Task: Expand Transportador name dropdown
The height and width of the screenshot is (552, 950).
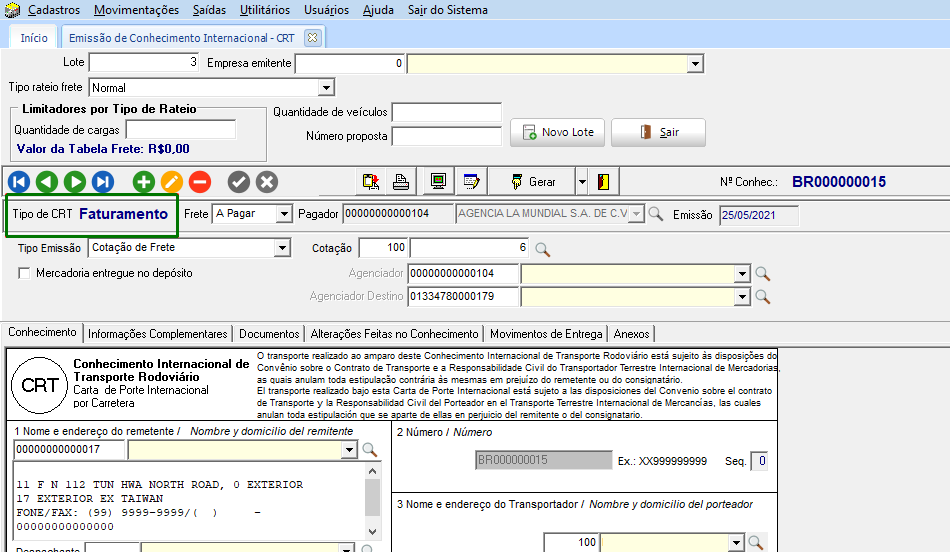Action: (x=736, y=542)
